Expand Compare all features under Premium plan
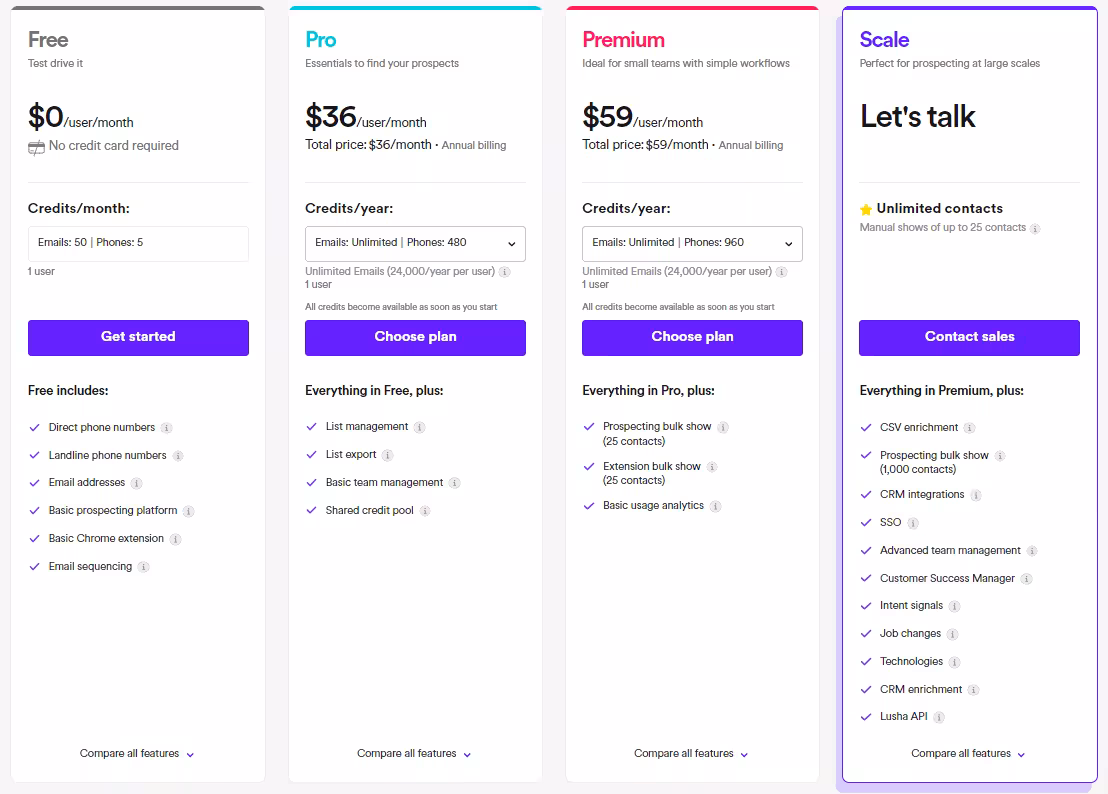This screenshot has height=794, width=1108. [692, 754]
